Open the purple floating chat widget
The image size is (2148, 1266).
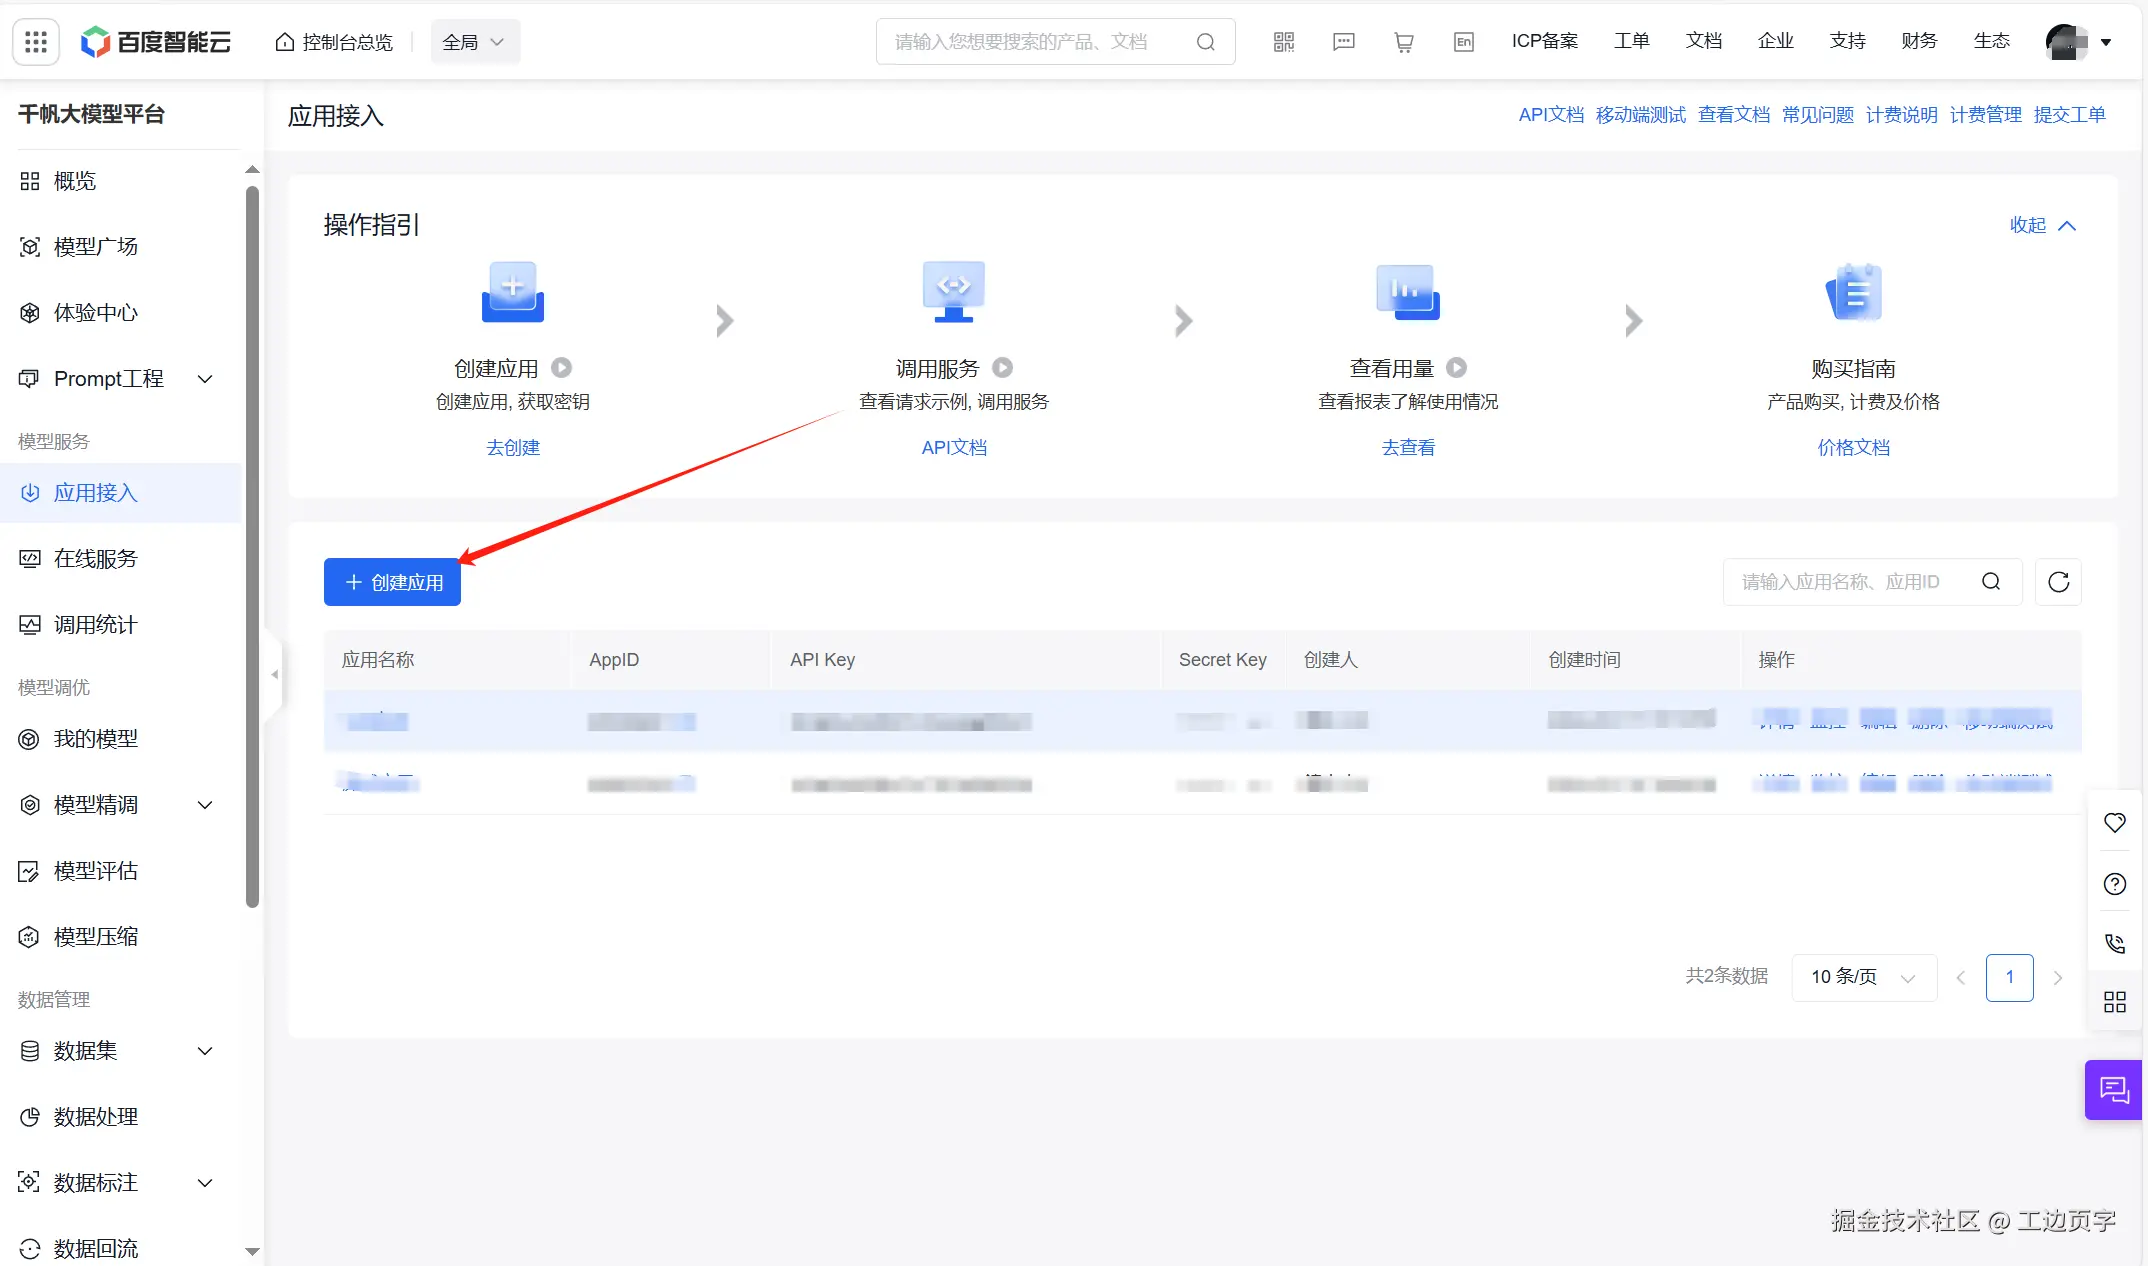2114,1090
